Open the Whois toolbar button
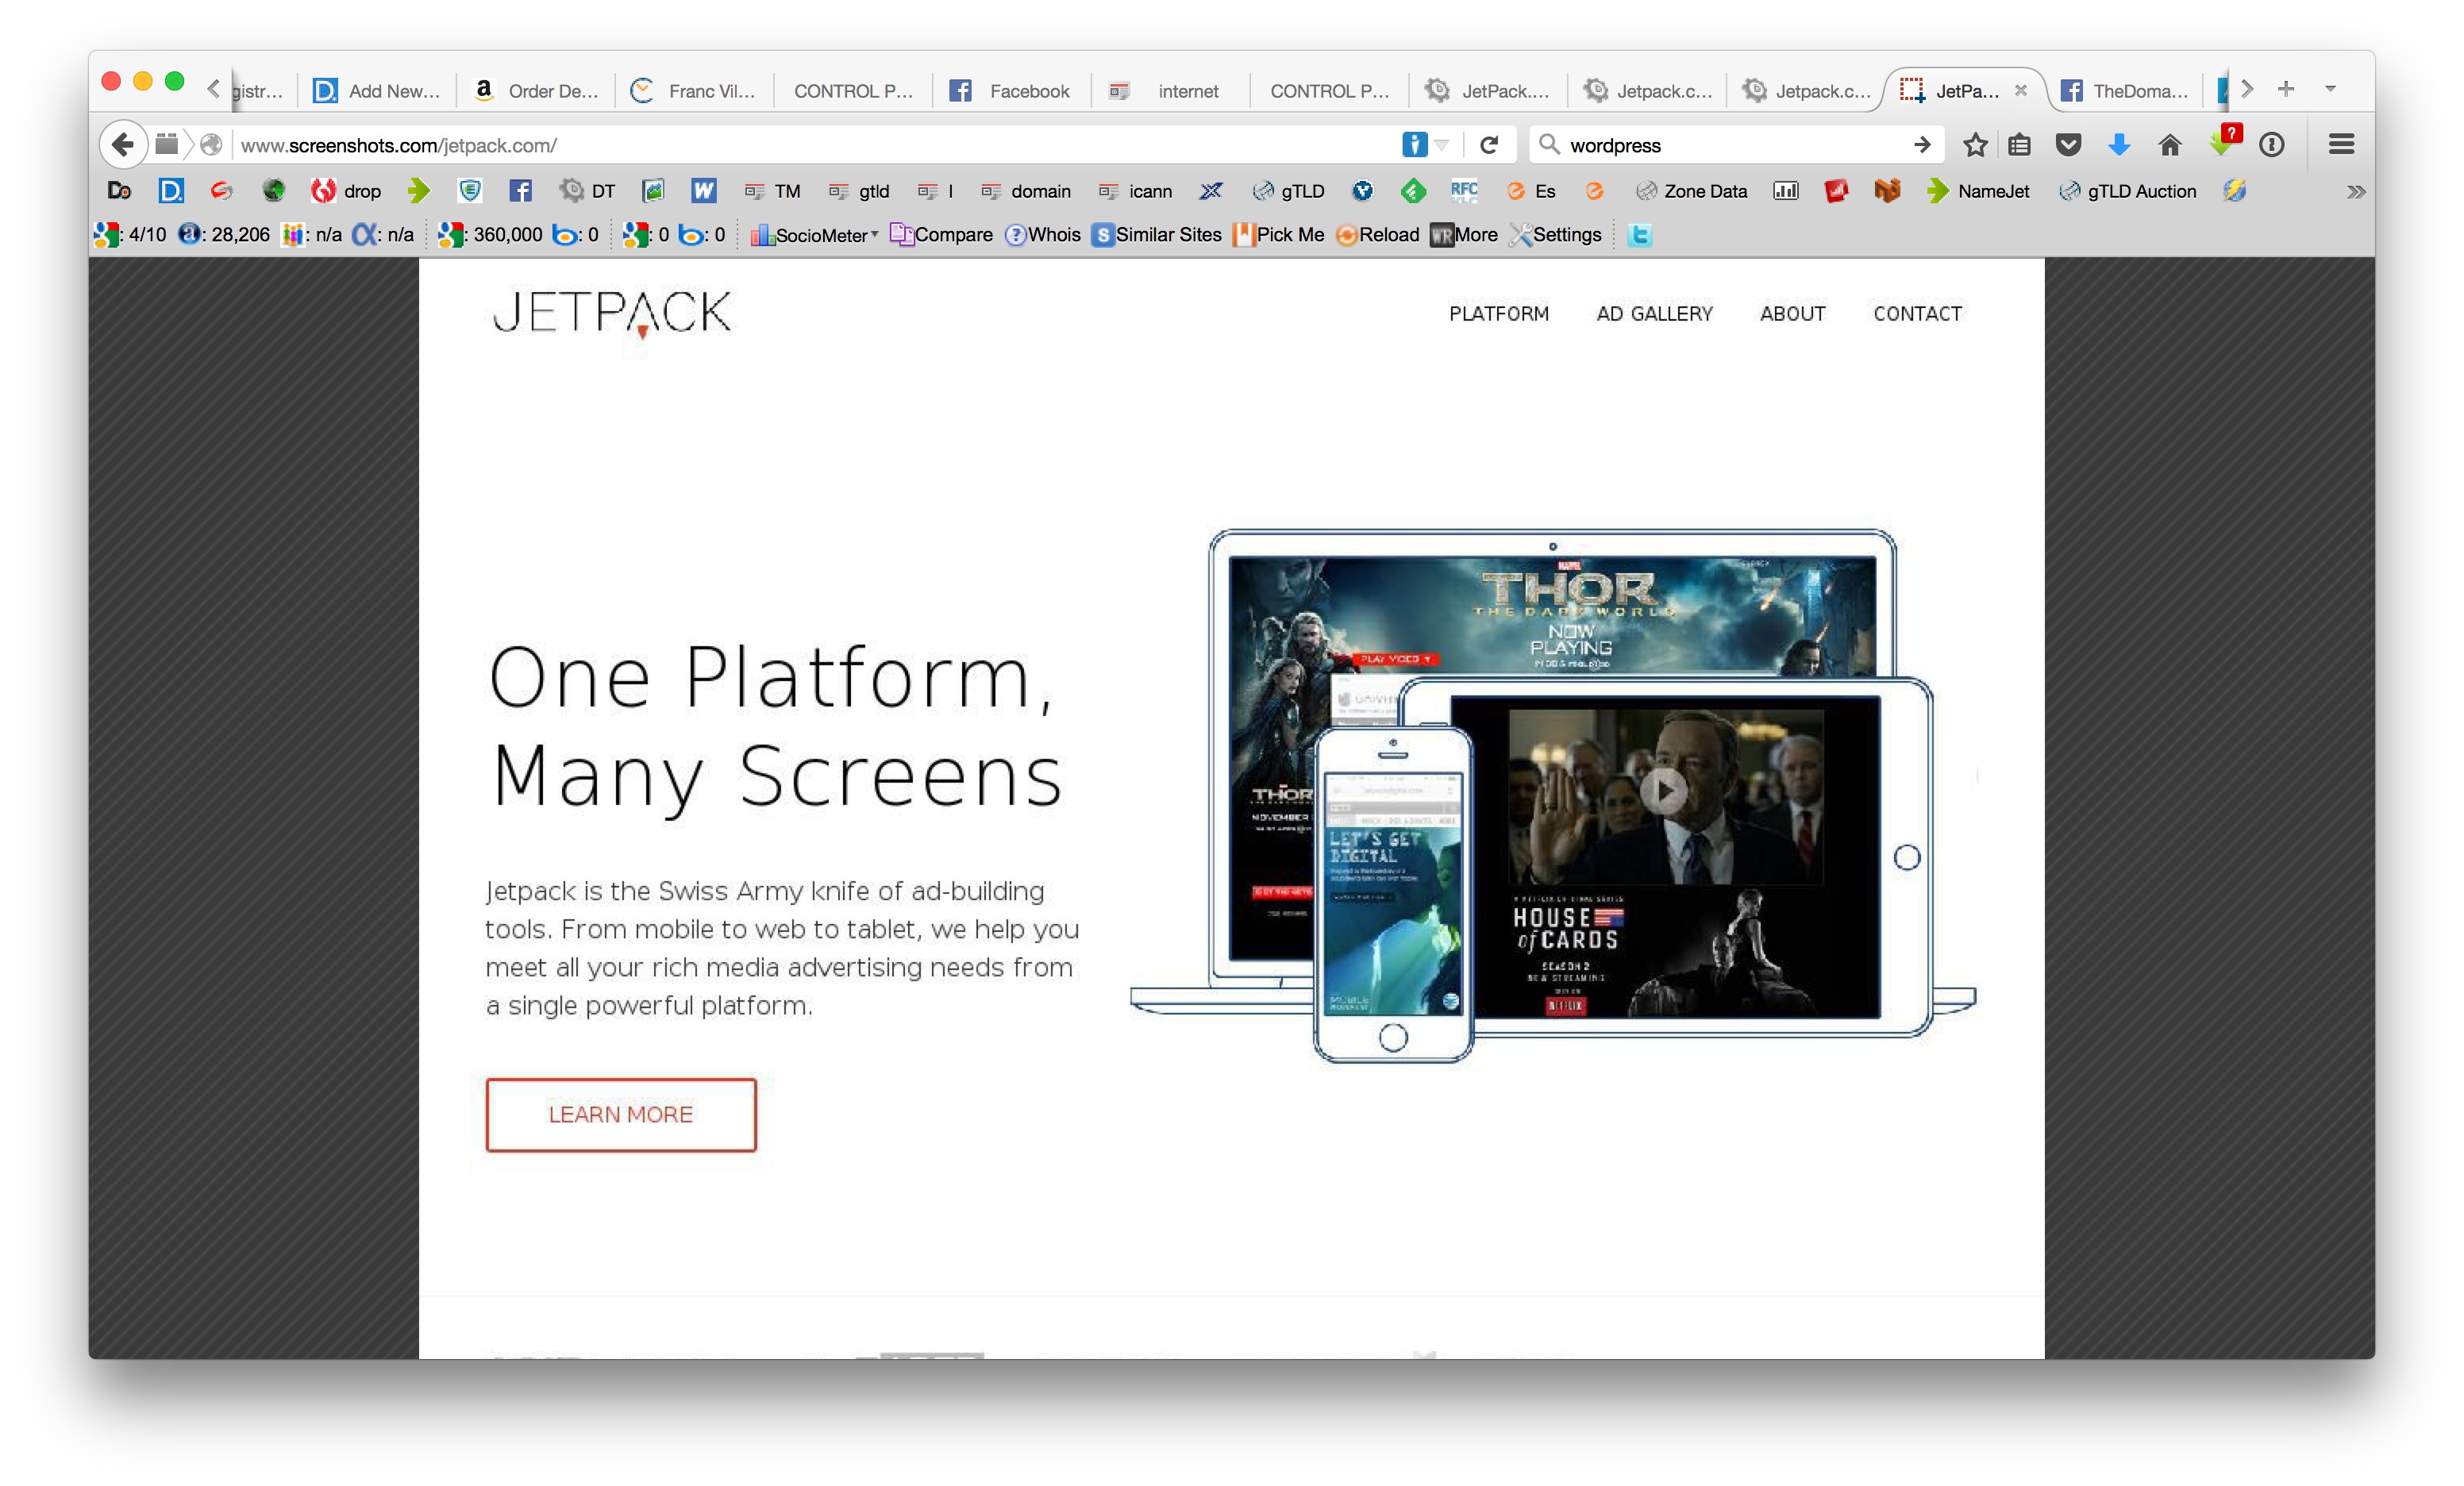 tap(1042, 235)
